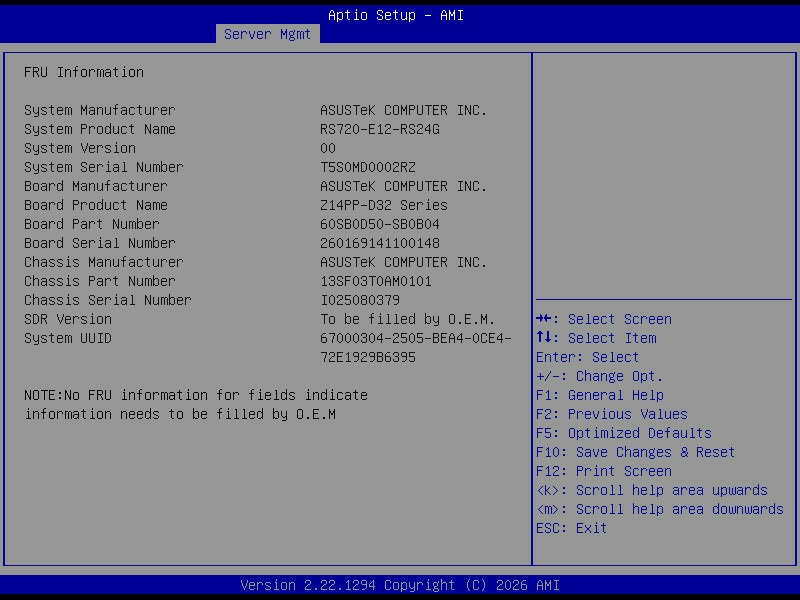The height and width of the screenshot is (600, 800).
Task: Click 'F10: Save Changes & Reset' line
Action: [x=635, y=452]
